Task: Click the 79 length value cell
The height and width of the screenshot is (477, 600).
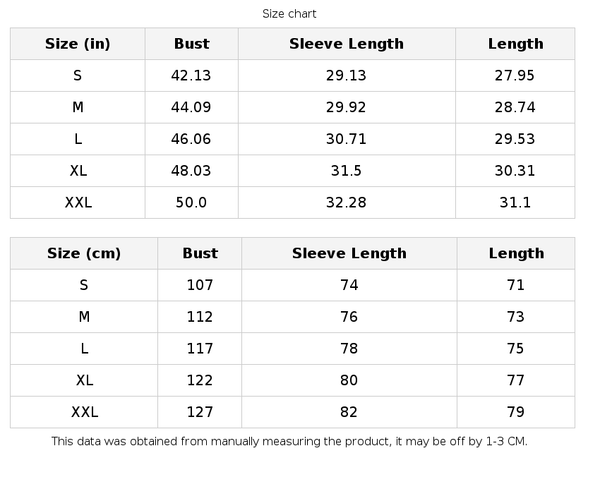Action: pyautogui.click(x=516, y=412)
